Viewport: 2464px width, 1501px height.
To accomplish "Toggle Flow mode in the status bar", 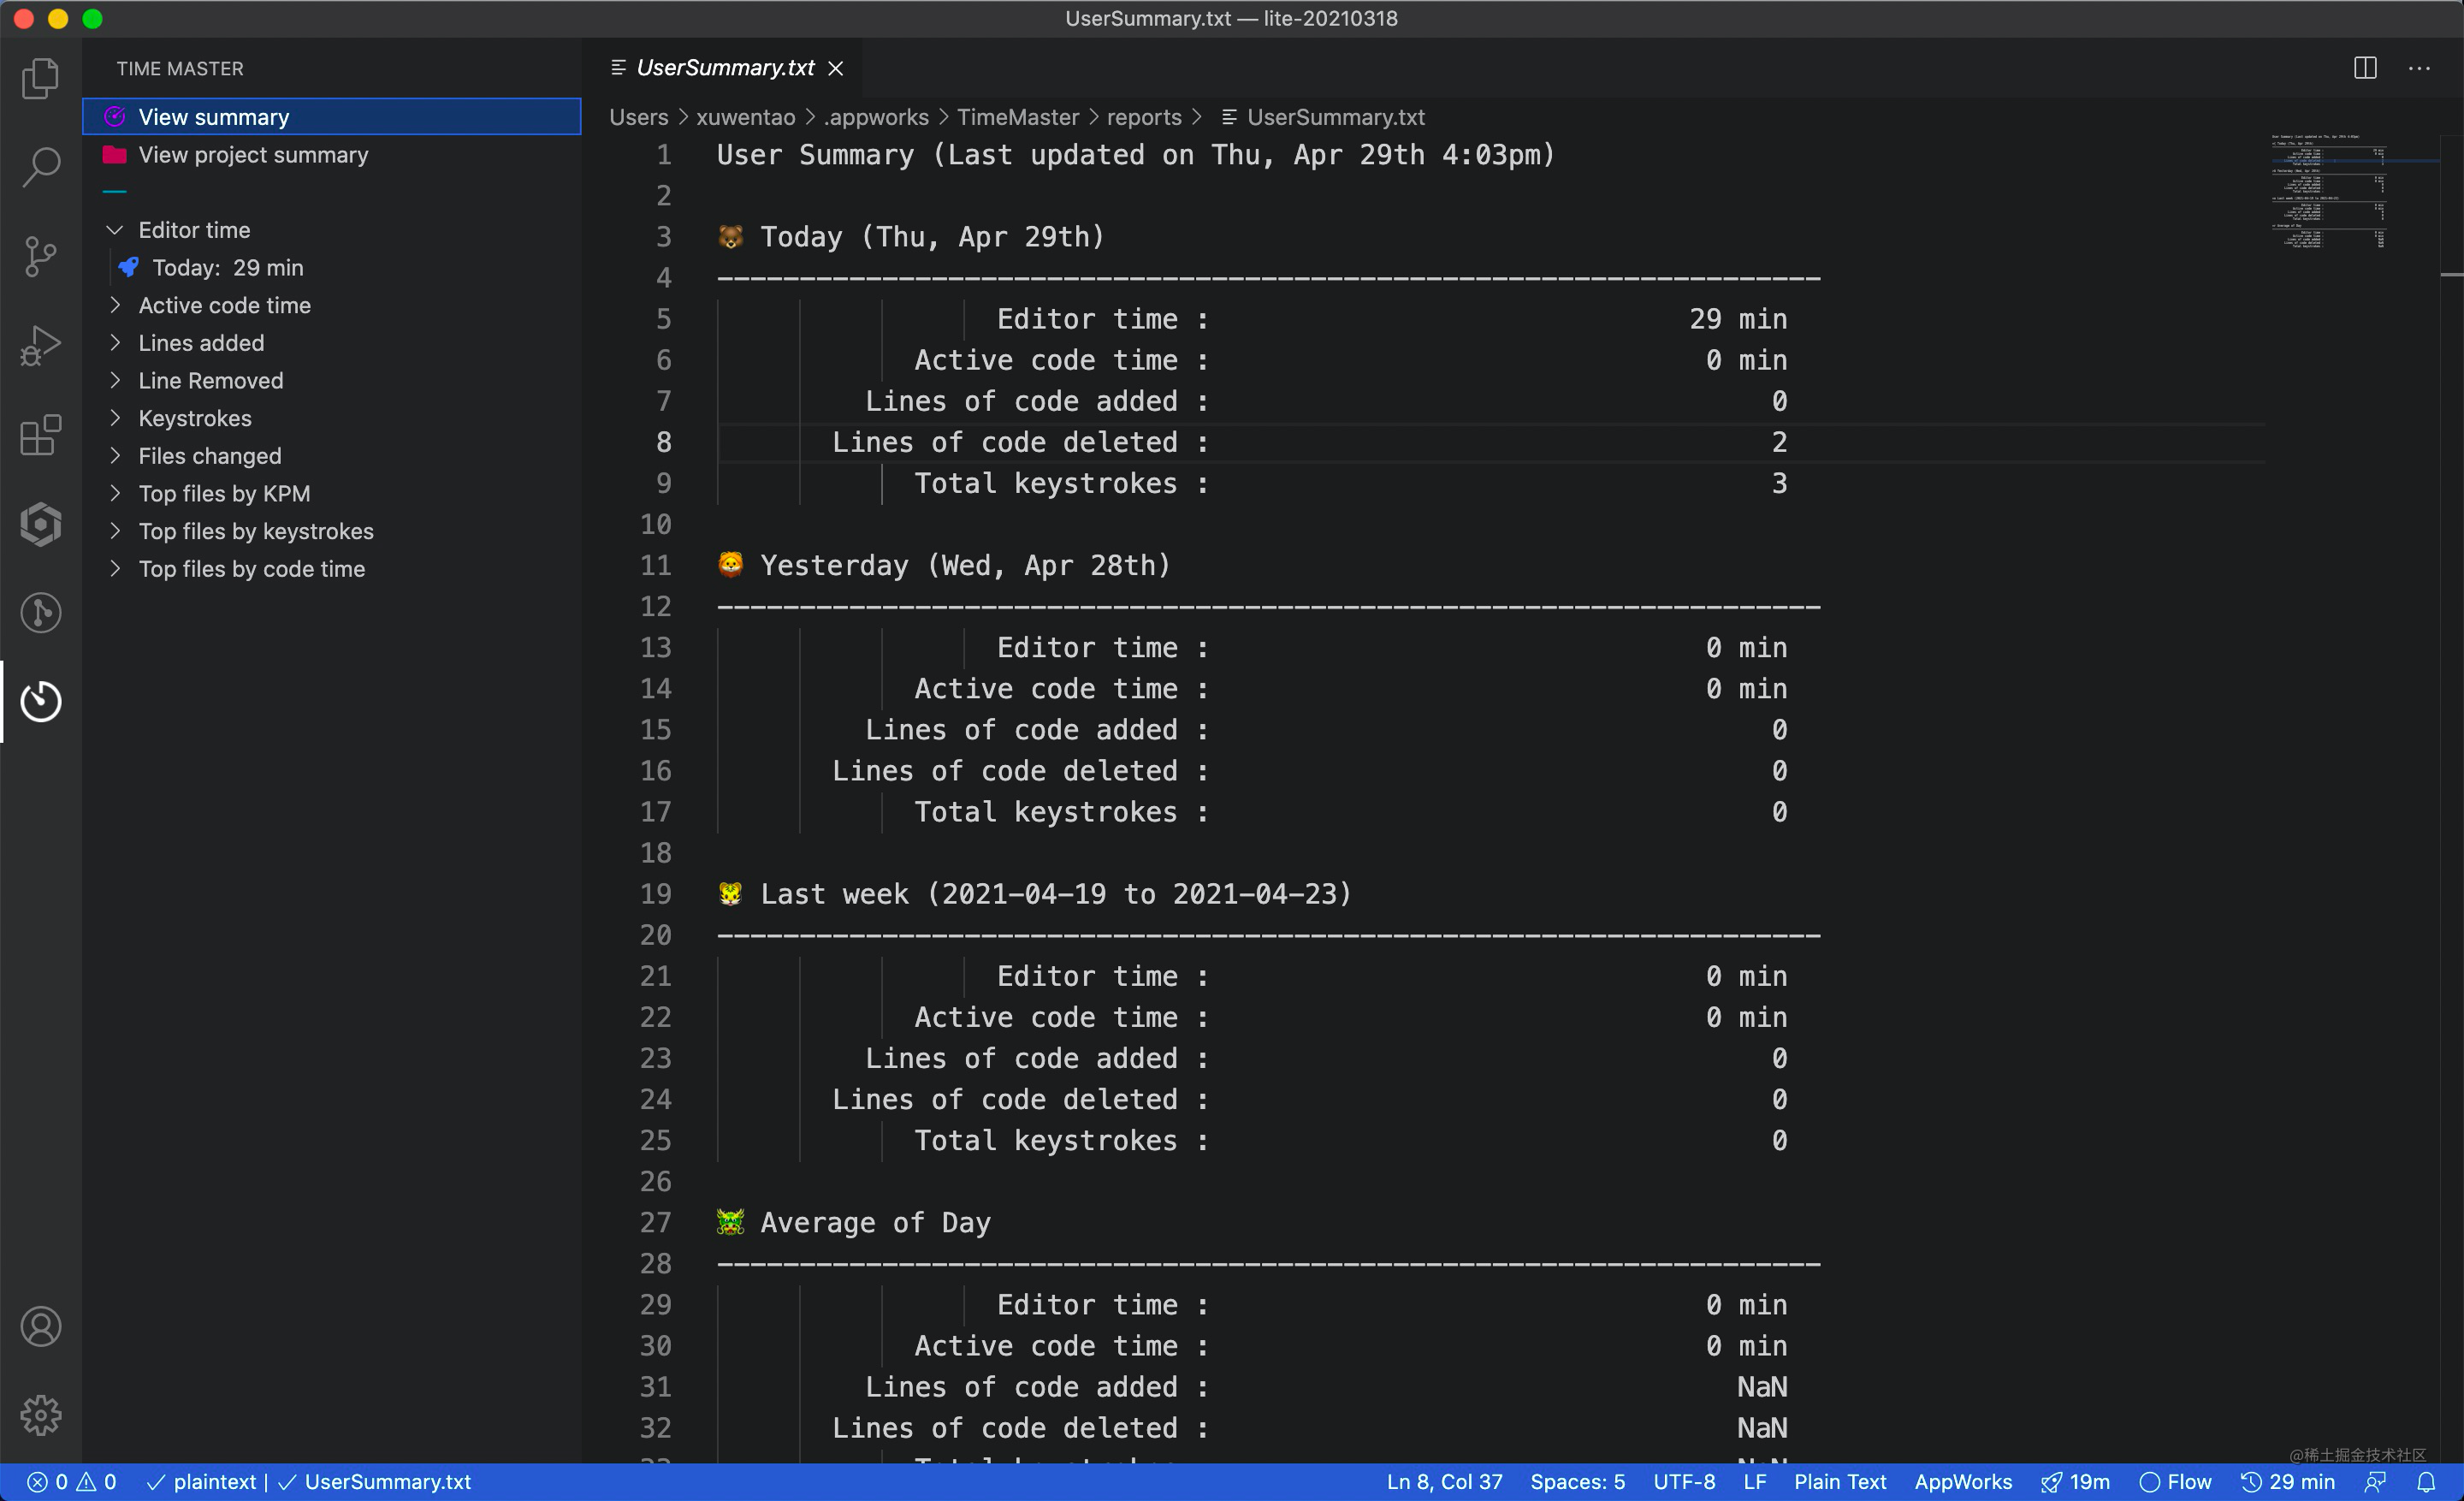I will (x=2178, y=1481).
